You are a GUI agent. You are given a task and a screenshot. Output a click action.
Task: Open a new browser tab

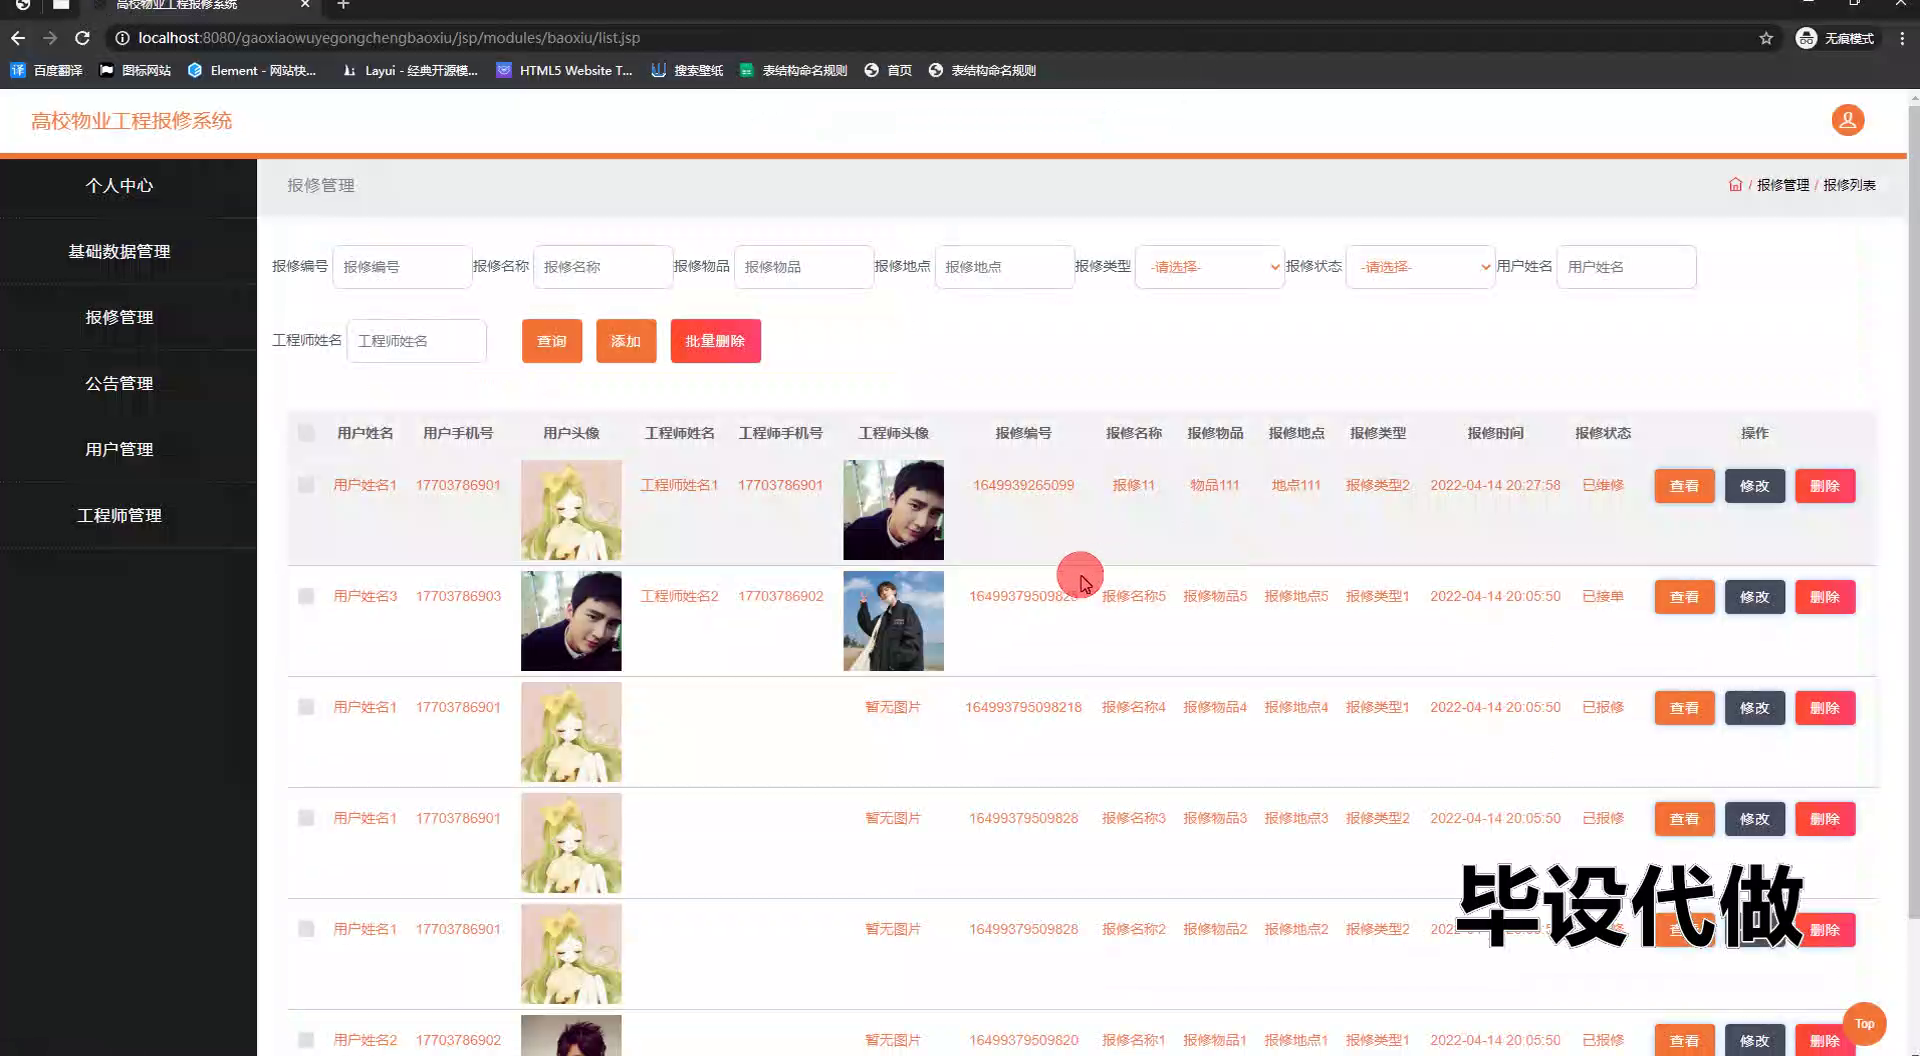343,5
